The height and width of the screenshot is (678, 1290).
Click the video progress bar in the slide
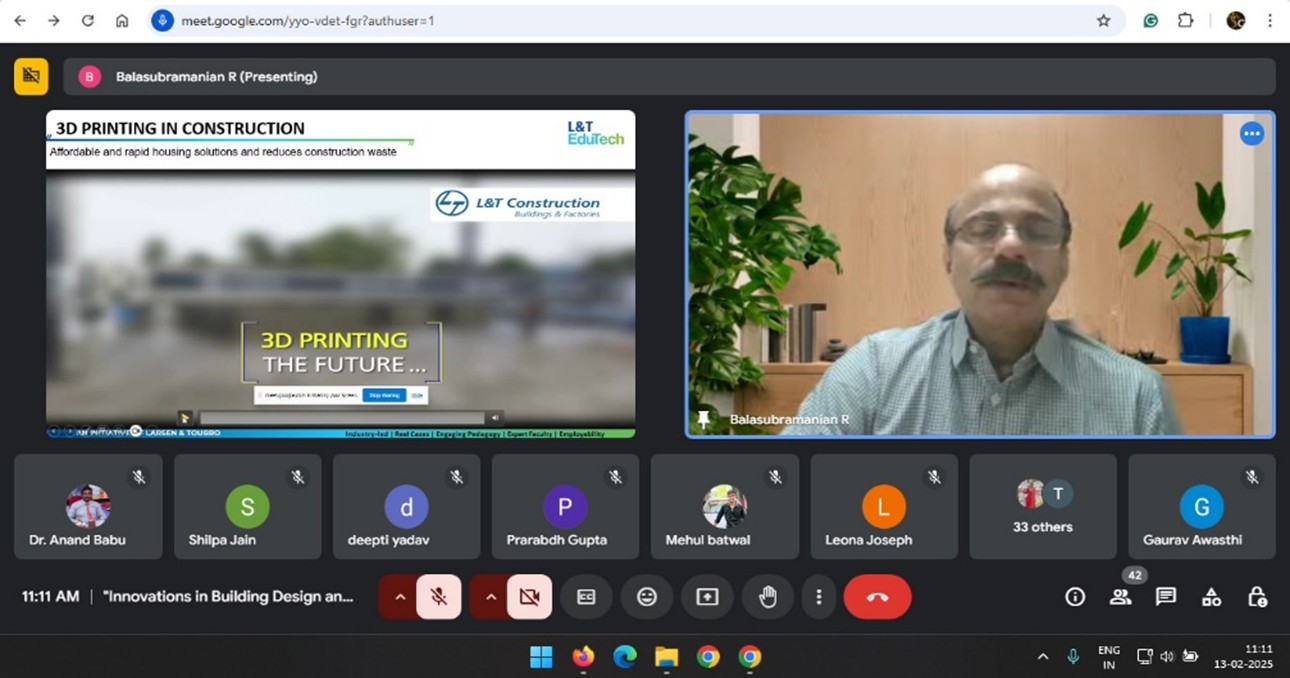[x=340, y=418]
